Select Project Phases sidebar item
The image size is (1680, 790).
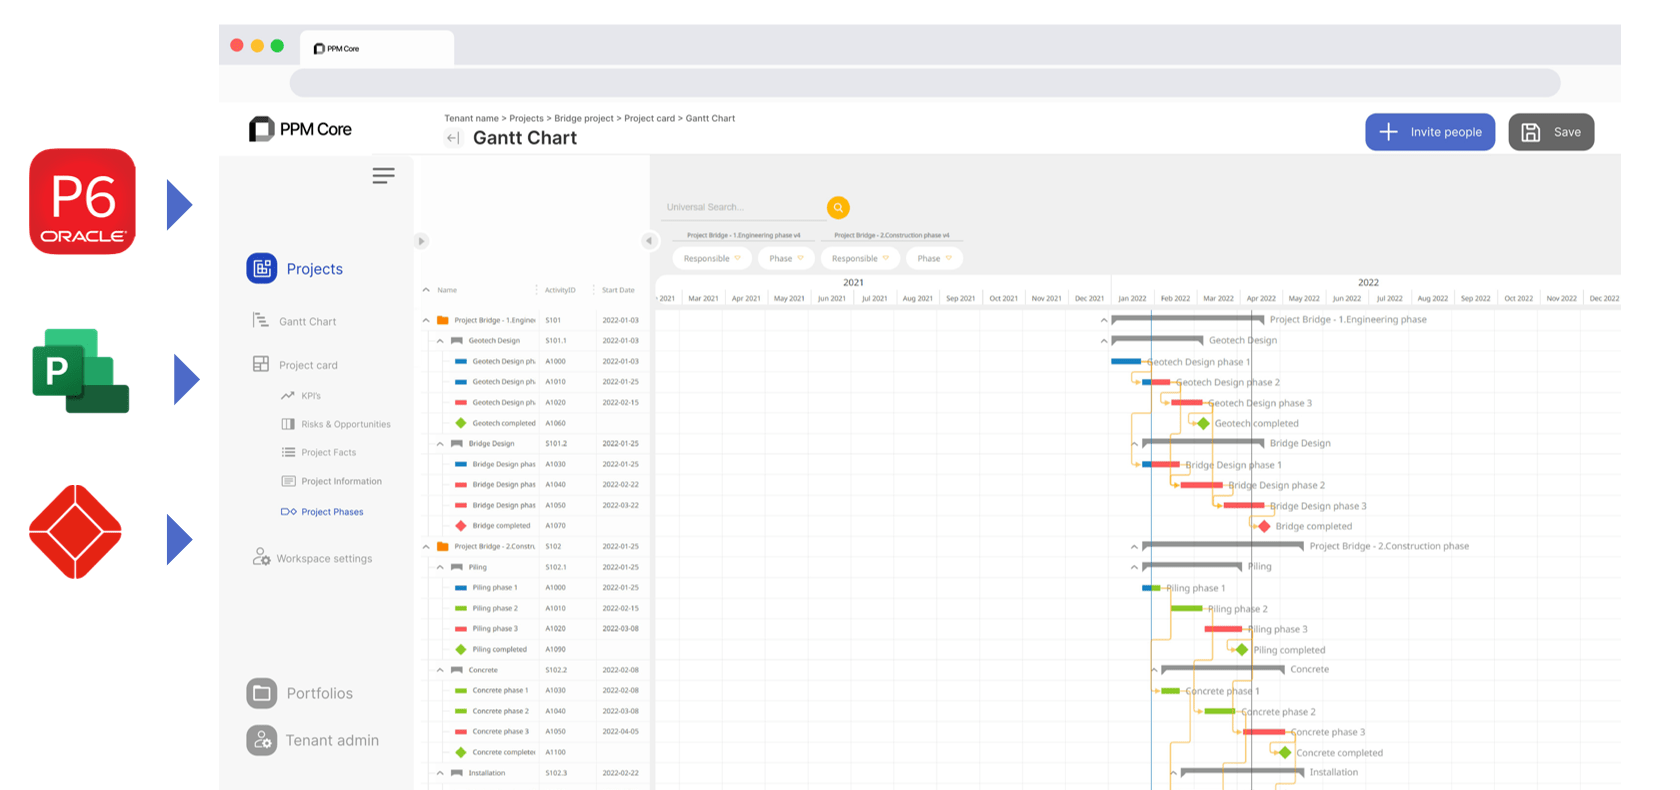click(x=322, y=511)
